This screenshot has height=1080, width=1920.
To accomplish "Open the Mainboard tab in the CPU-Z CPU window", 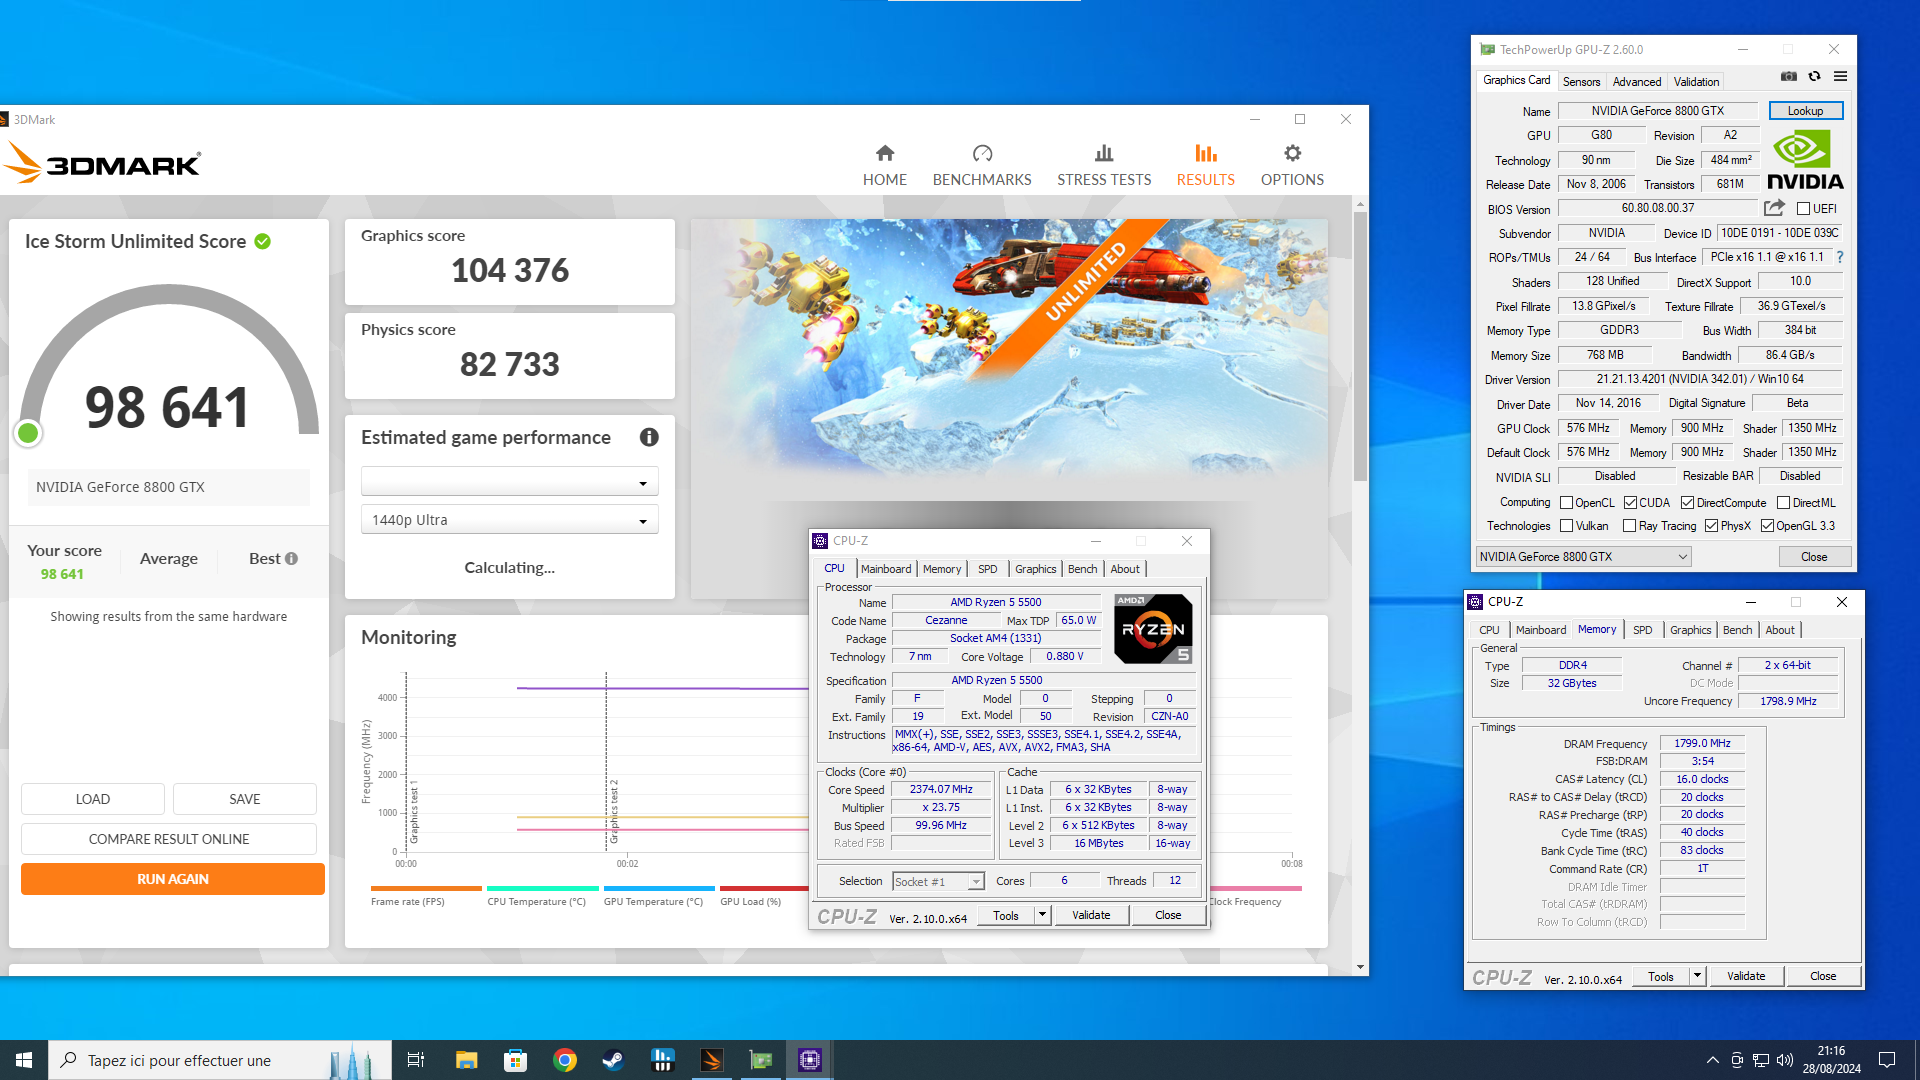I will pyautogui.click(x=886, y=569).
